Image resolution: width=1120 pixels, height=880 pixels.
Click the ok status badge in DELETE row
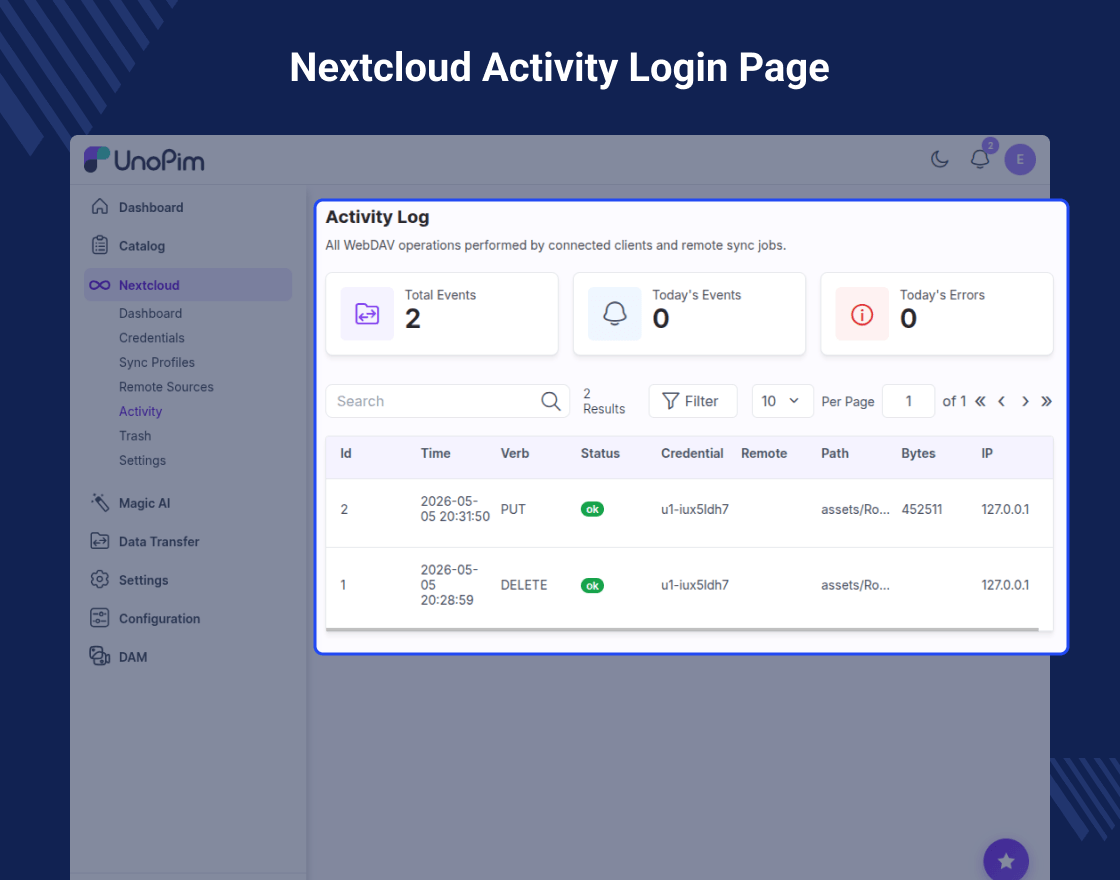coord(592,586)
